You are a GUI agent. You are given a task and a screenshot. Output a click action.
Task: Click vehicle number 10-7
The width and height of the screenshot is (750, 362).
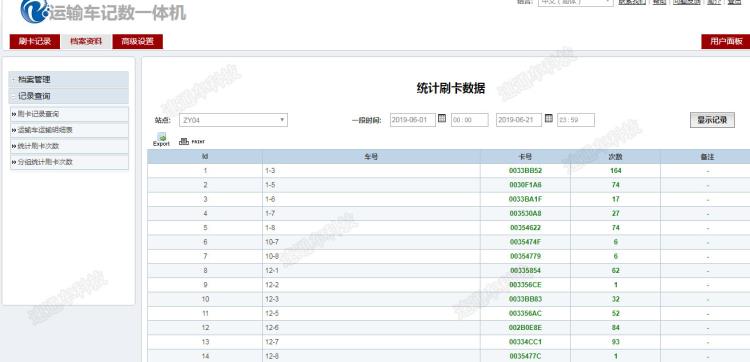(272, 242)
